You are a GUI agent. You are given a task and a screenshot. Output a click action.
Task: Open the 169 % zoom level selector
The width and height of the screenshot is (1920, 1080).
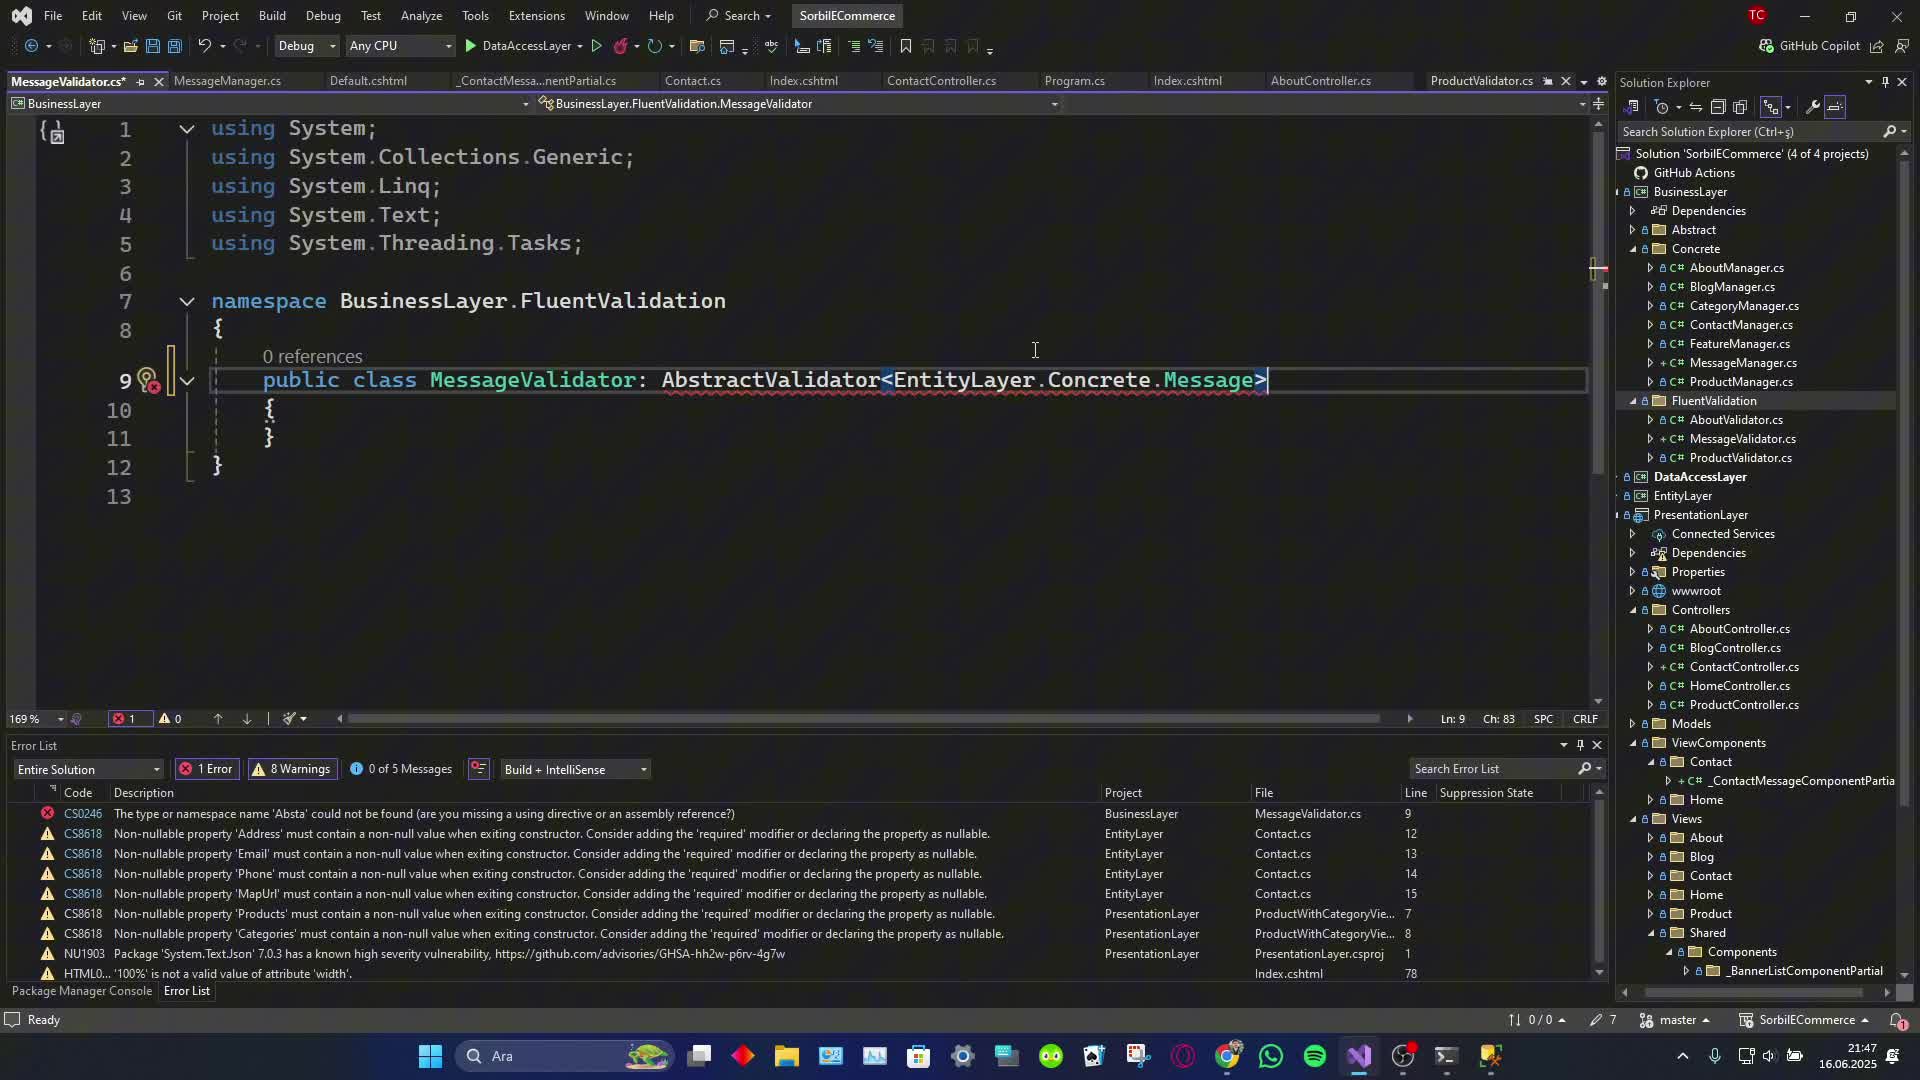pos(36,719)
